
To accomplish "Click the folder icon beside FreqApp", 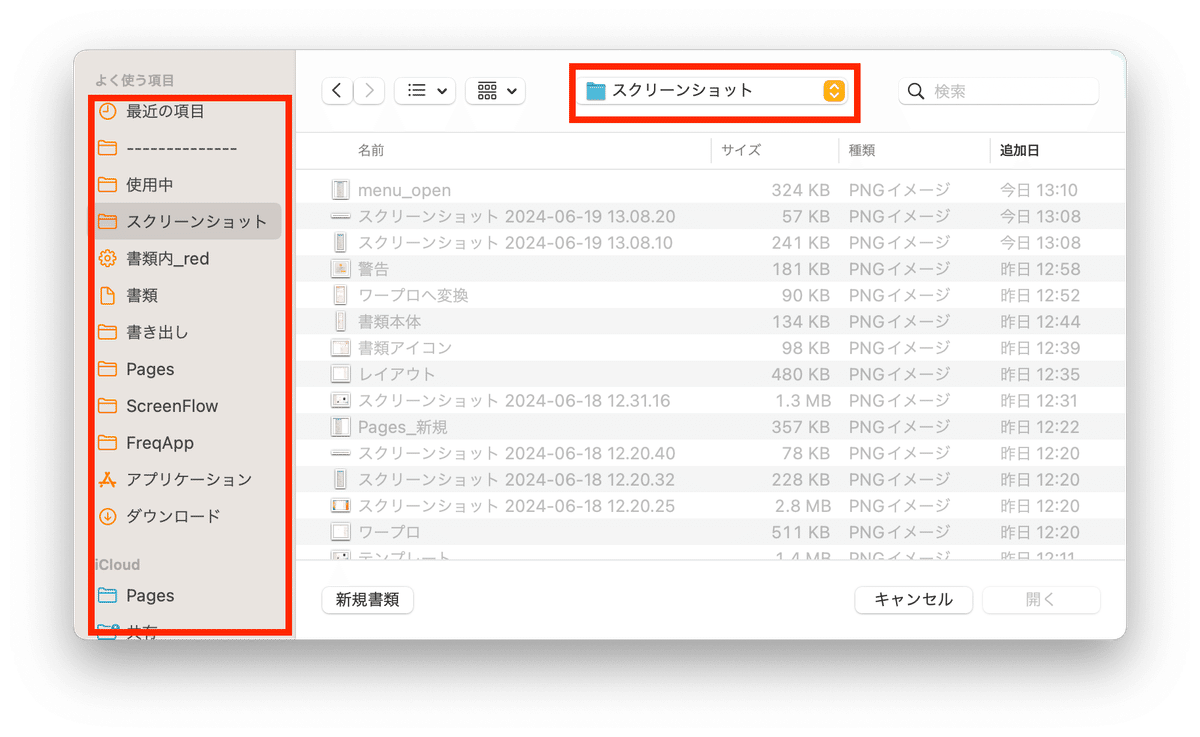I will [x=107, y=443].
